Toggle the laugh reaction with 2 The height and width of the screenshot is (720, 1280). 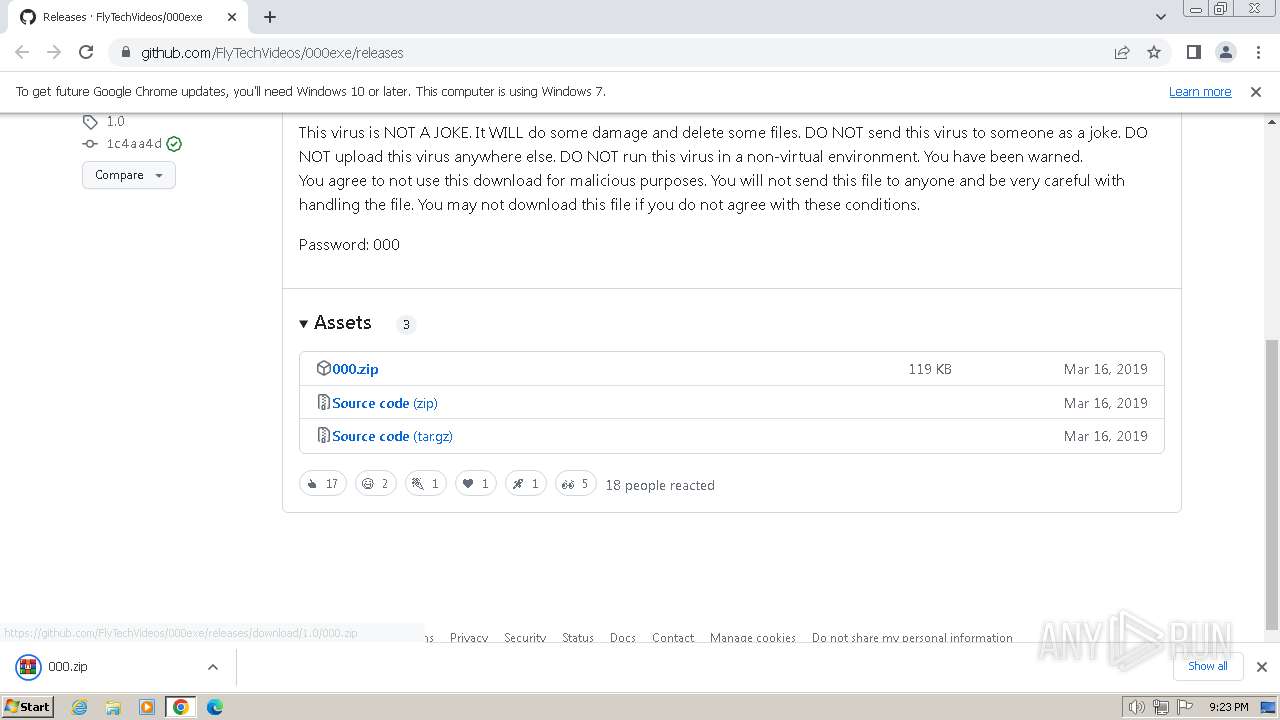coord(376,484)
